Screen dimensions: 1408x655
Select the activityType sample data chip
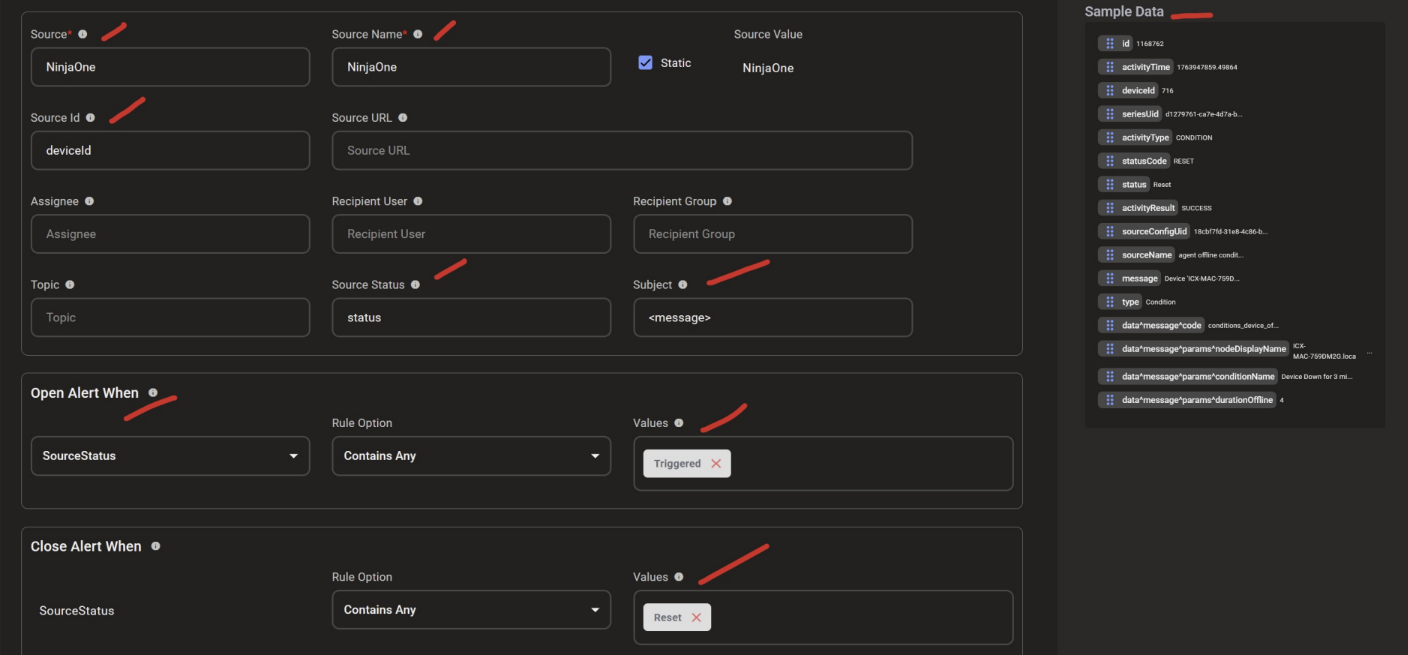click(x=1144, y=137)
